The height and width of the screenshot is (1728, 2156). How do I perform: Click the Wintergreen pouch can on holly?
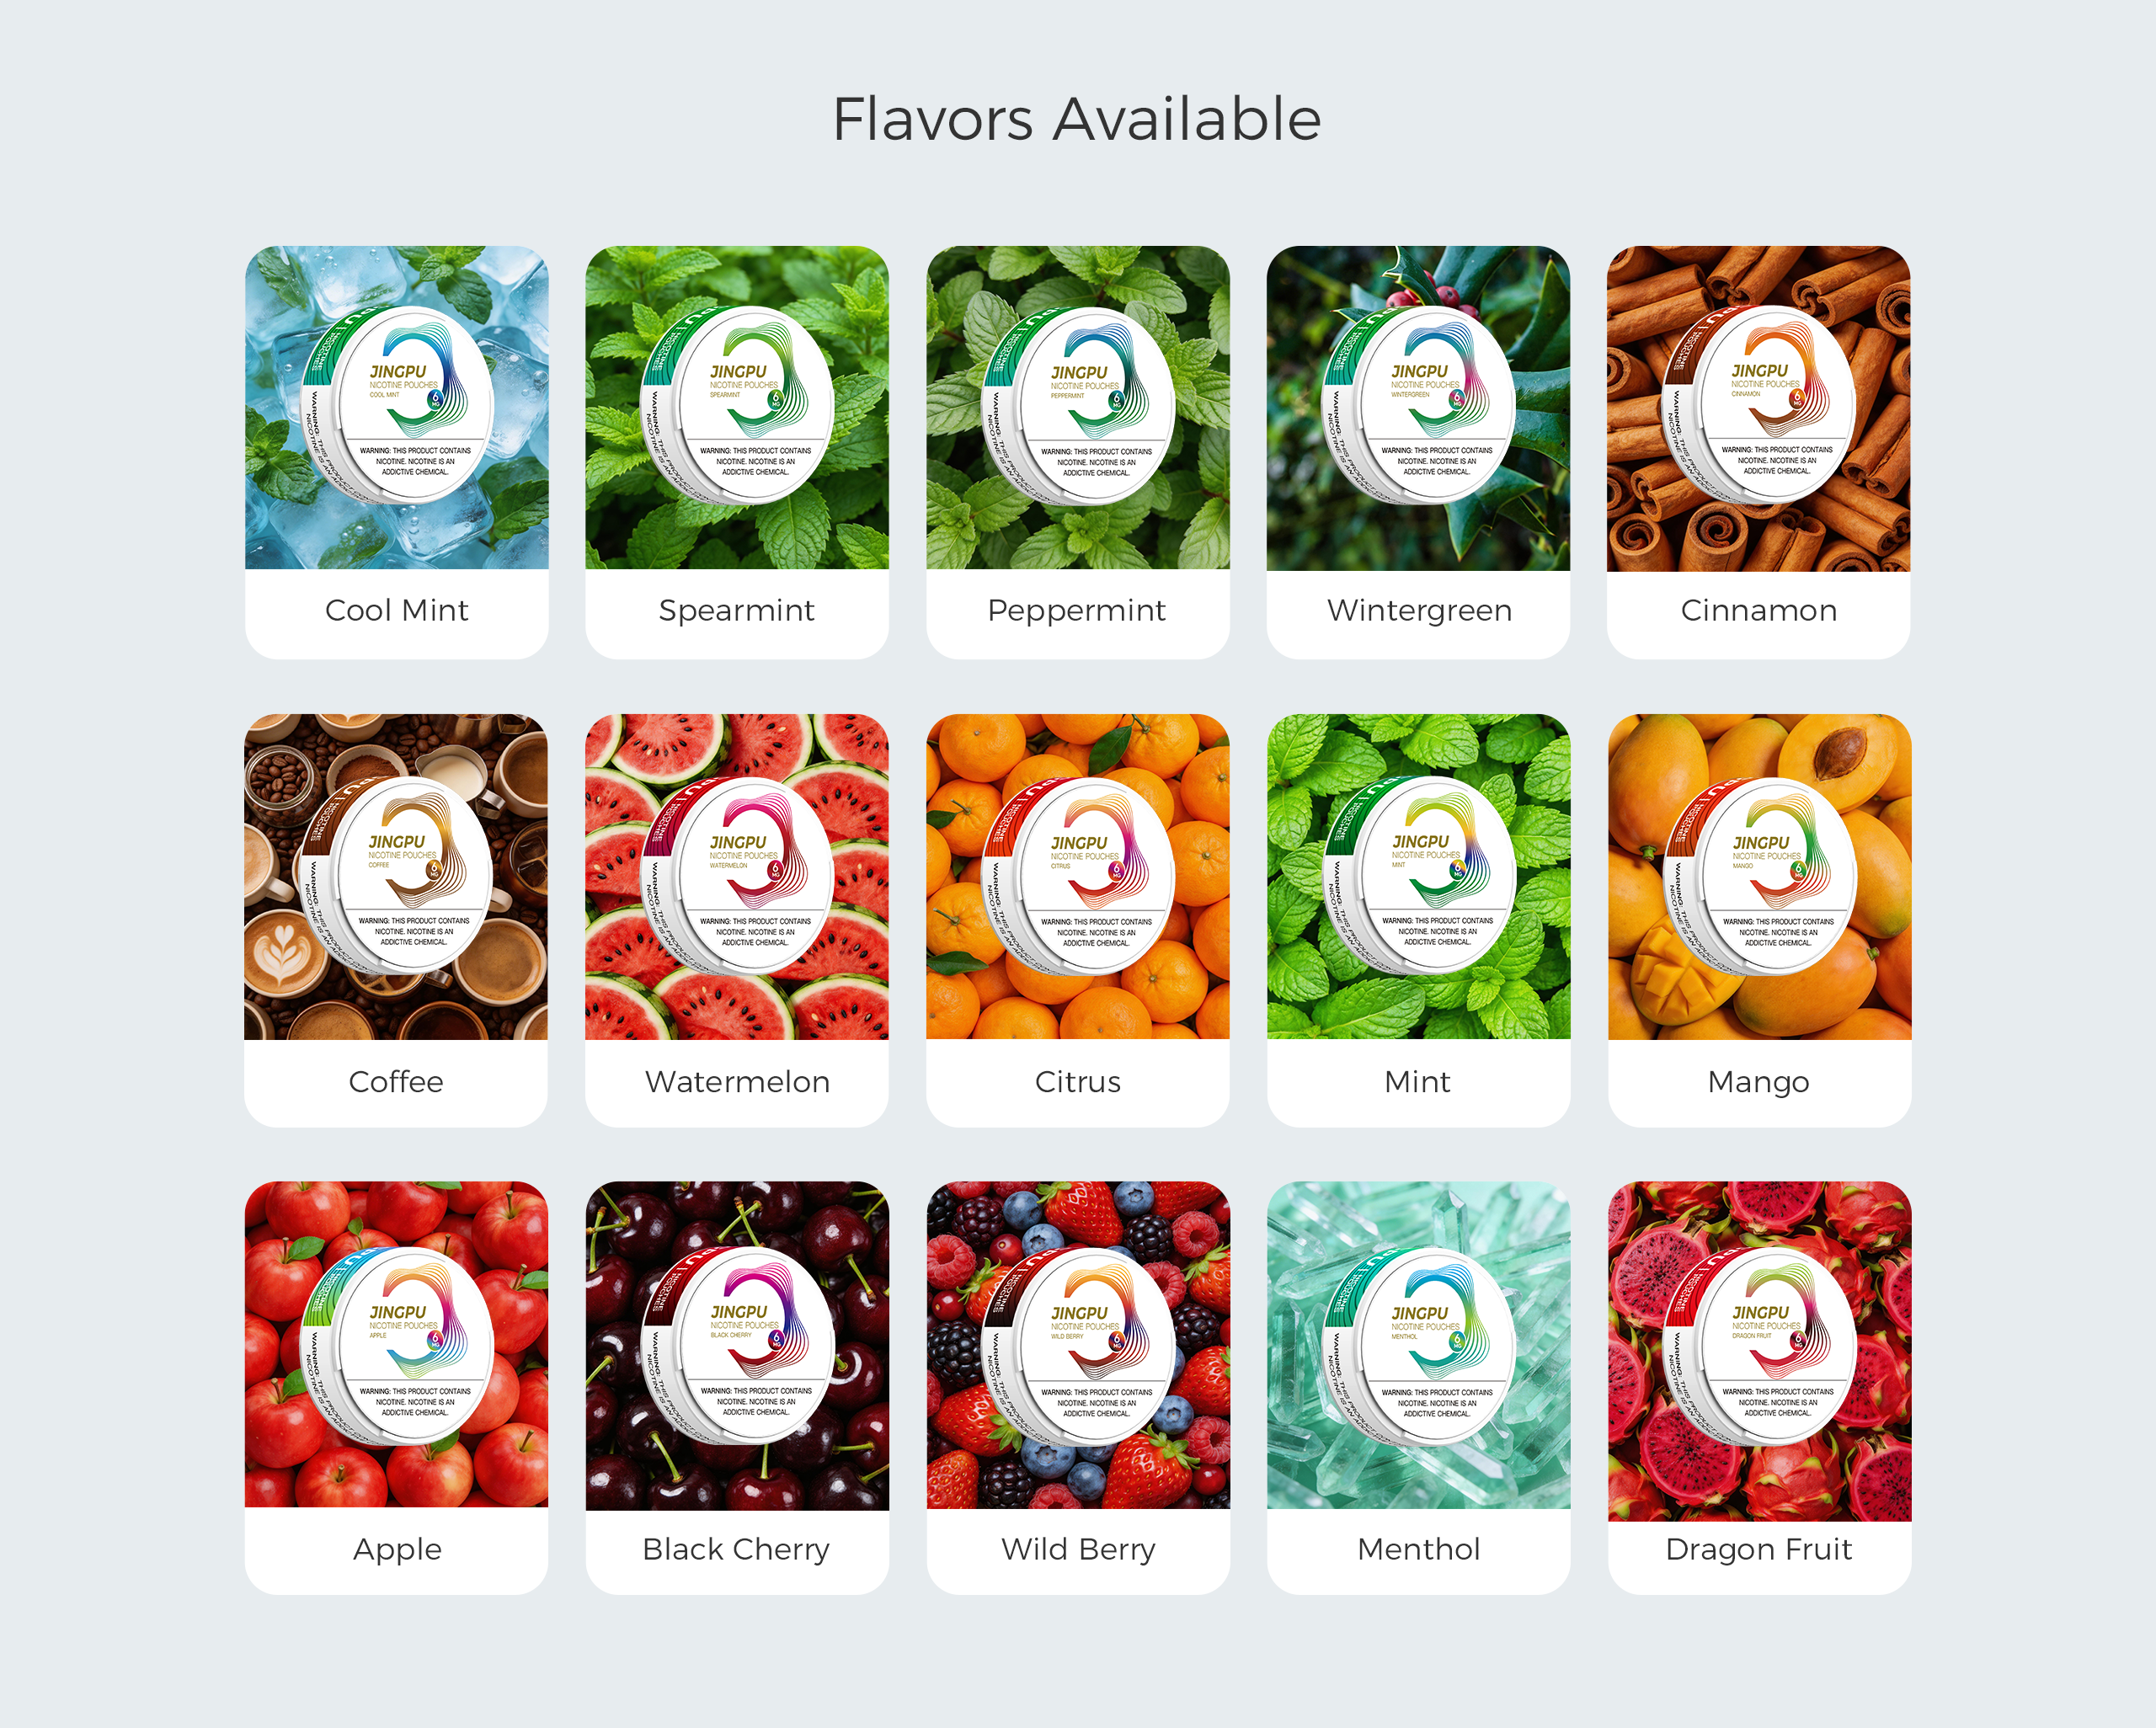point(1418,408)
